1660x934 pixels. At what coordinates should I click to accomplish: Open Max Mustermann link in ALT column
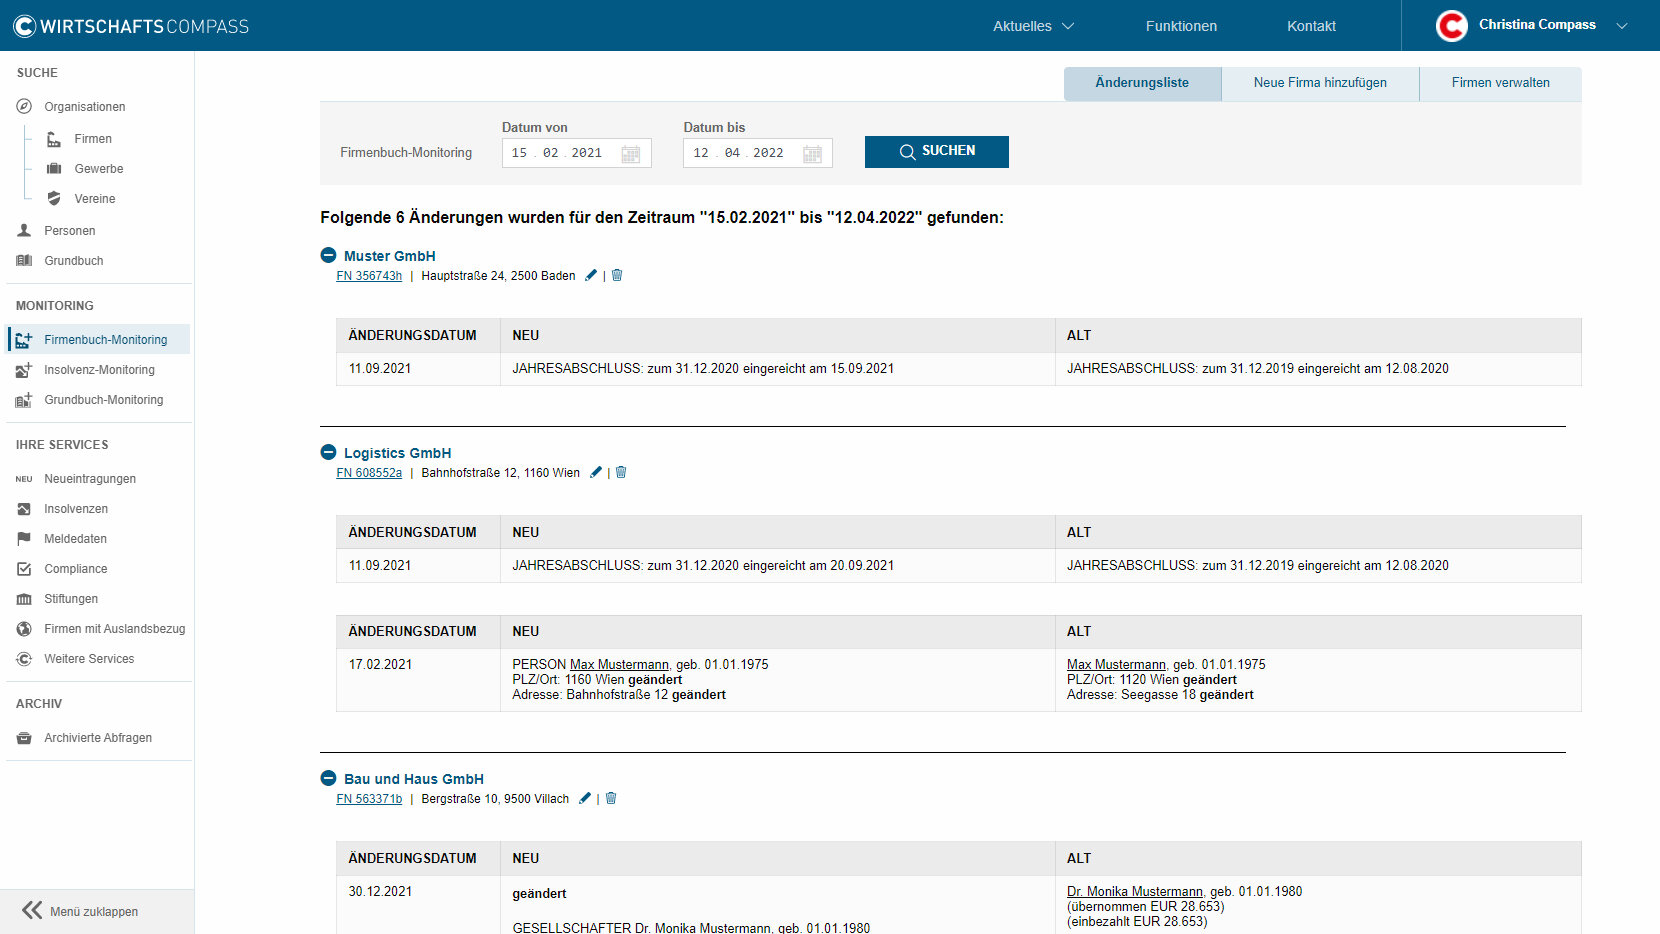[x=1116, y=665]
